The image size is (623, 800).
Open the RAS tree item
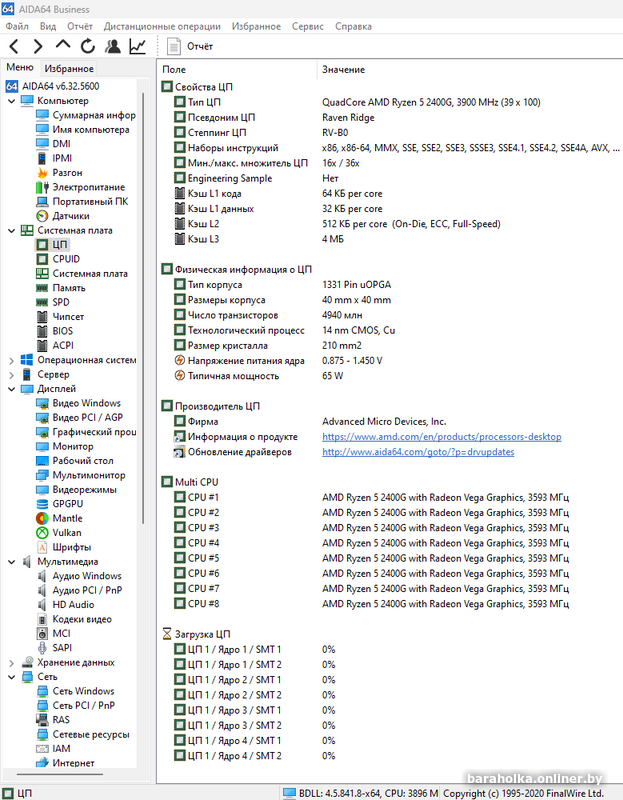[53, 720]
